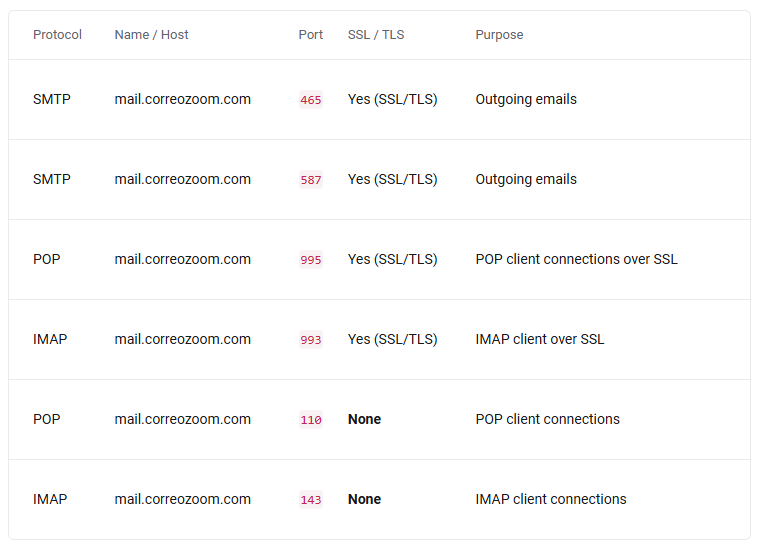Click the SSL / TLS column header
762x545 pixels.
[376, 35]
